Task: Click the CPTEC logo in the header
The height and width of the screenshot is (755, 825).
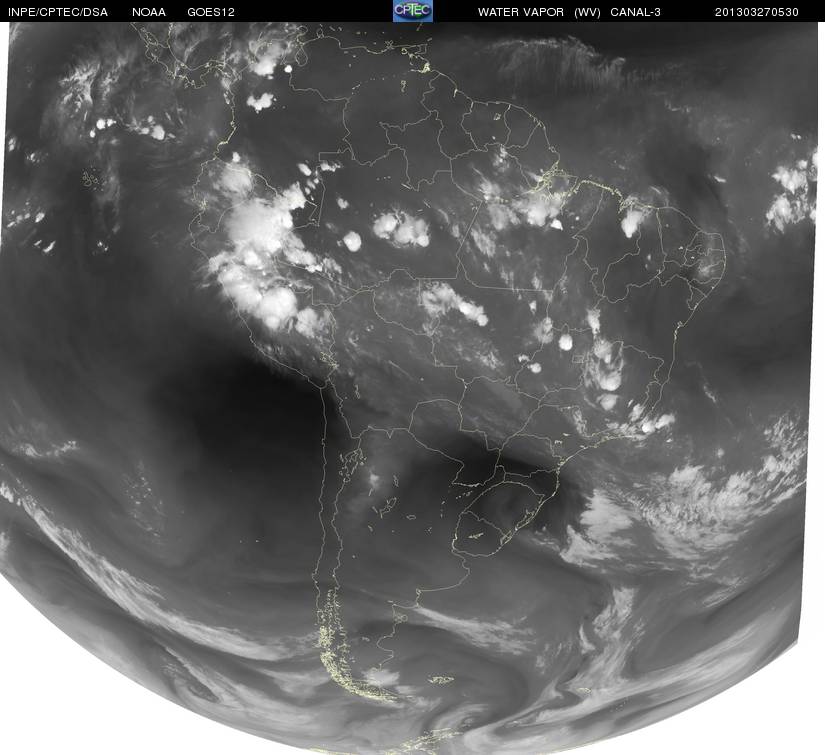Action: 412,11
